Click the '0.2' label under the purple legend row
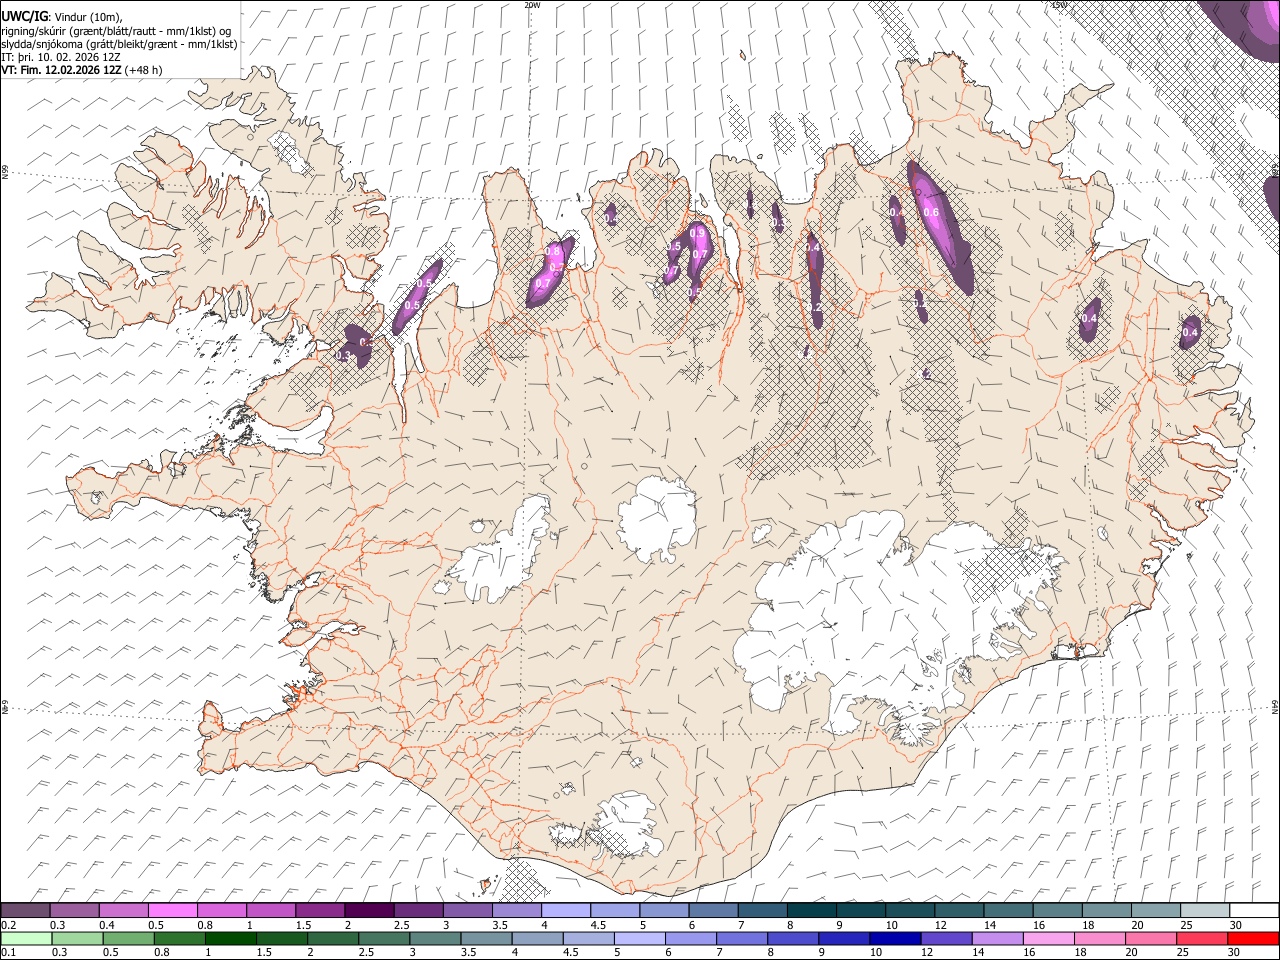 click(x=8, y=925)
